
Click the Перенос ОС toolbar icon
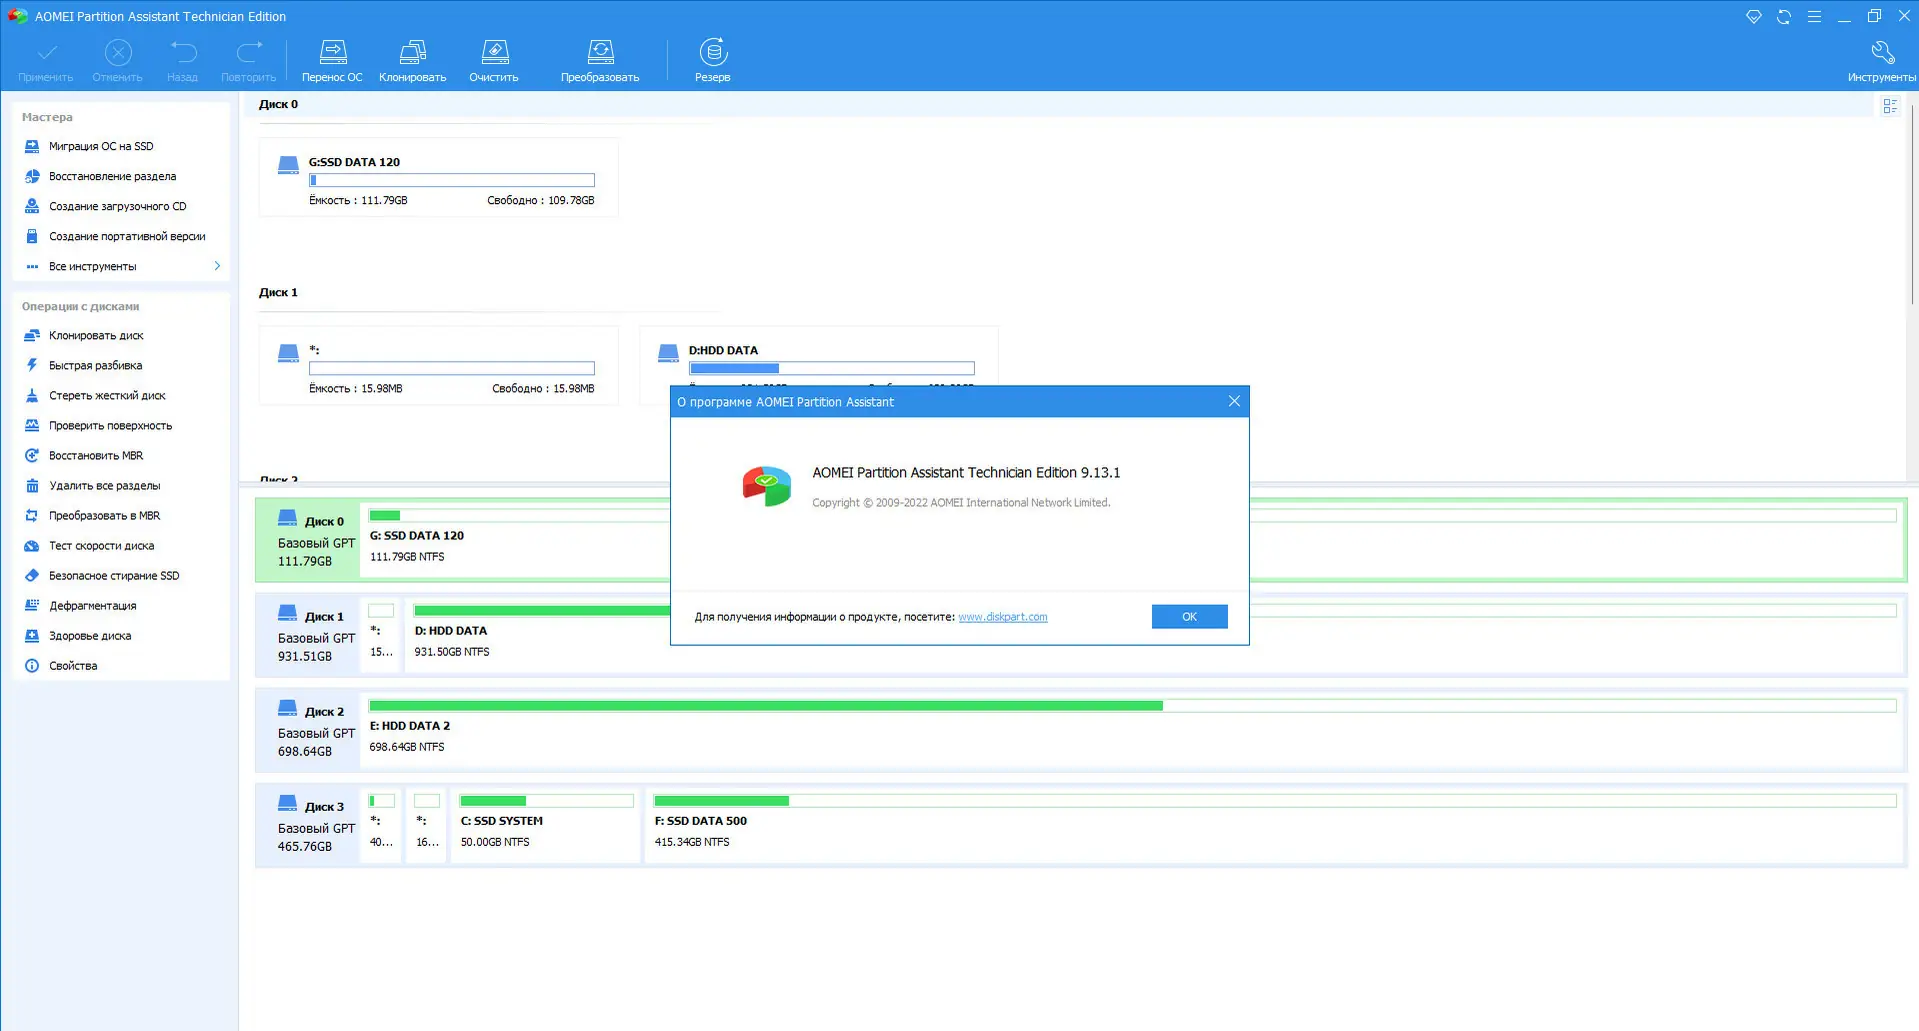[x=332, y=60]
